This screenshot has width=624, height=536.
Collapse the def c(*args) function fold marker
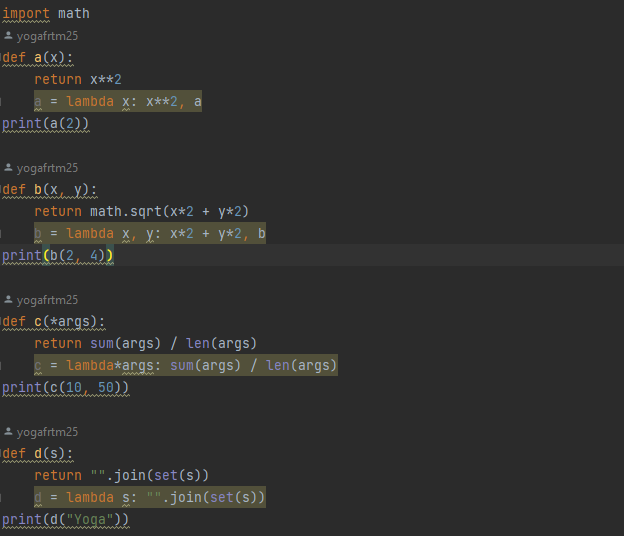point(1,322)
